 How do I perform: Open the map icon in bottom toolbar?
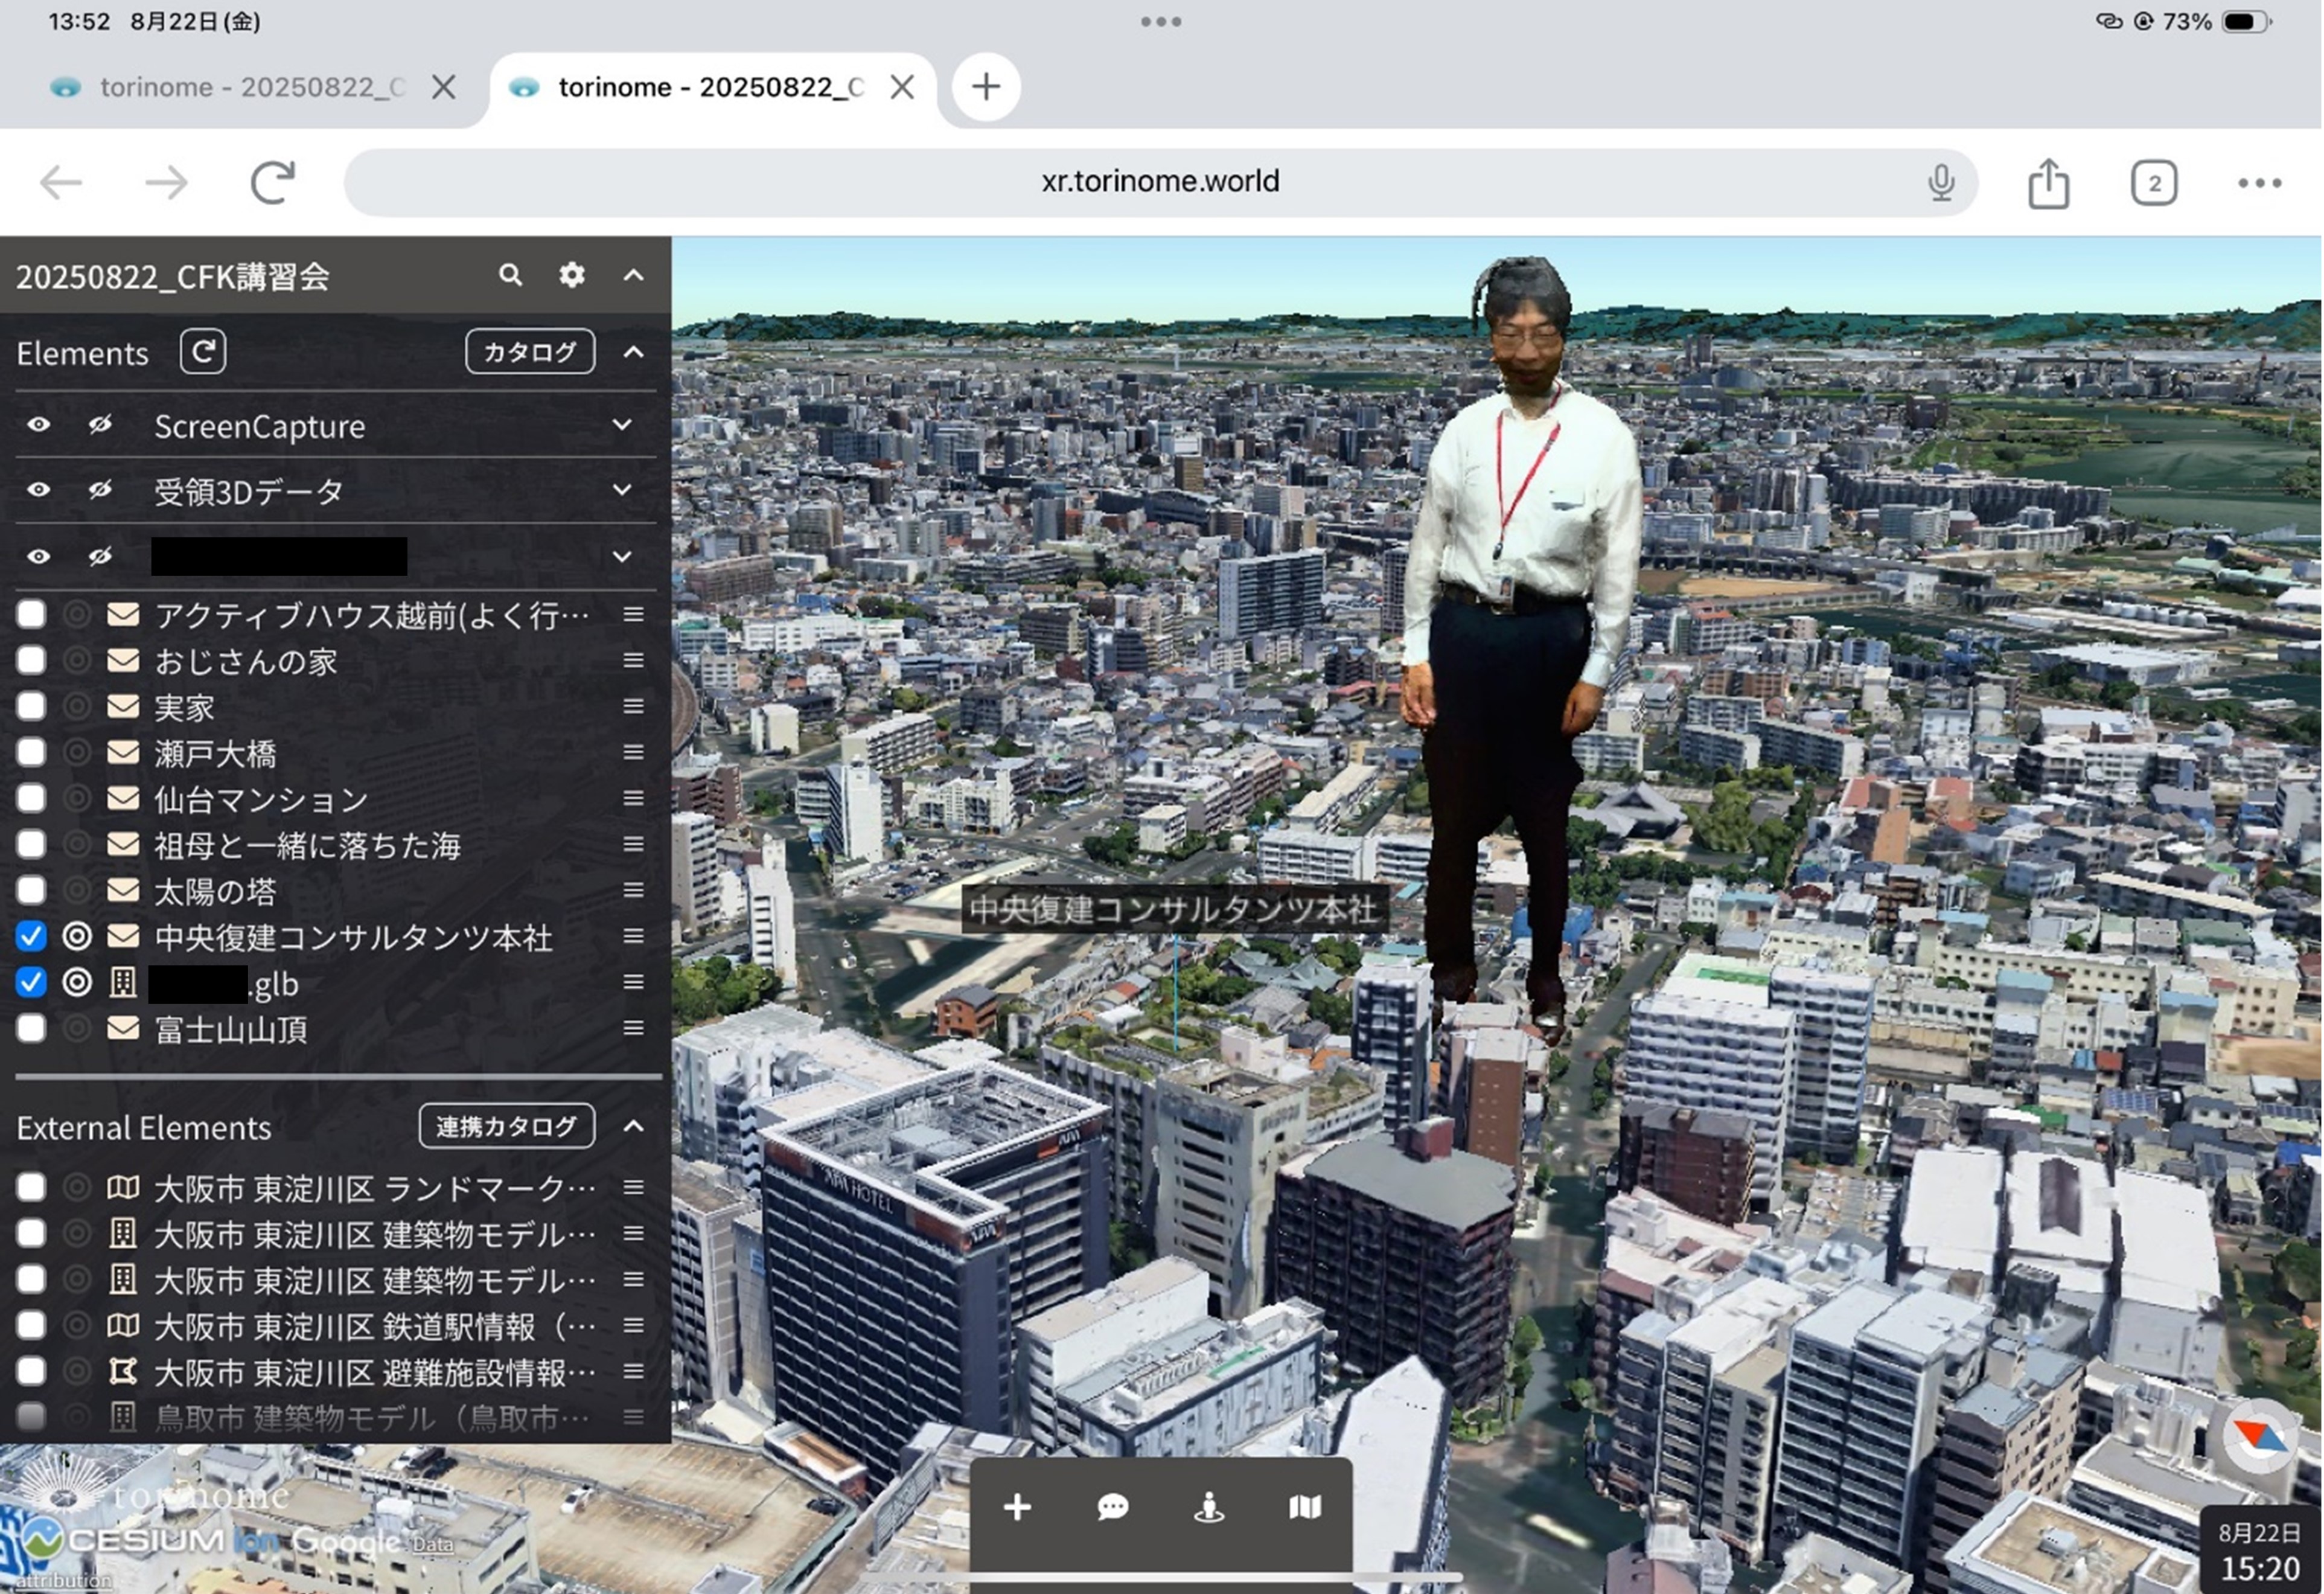1305,1506
